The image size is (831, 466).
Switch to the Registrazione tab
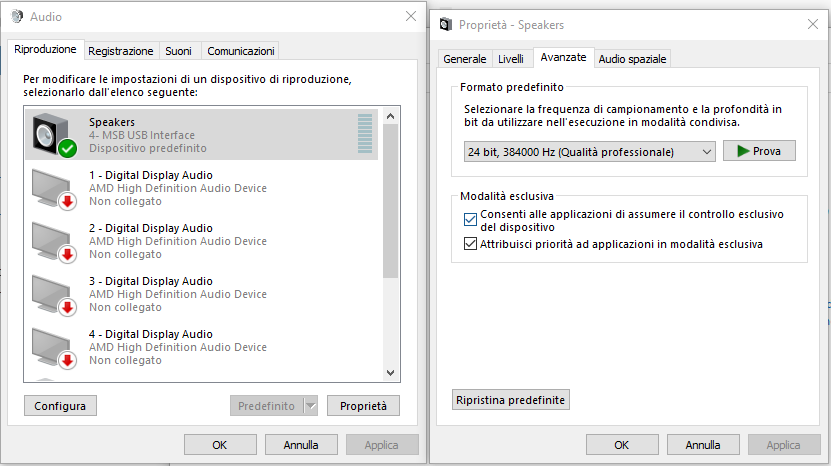[120, 51]
